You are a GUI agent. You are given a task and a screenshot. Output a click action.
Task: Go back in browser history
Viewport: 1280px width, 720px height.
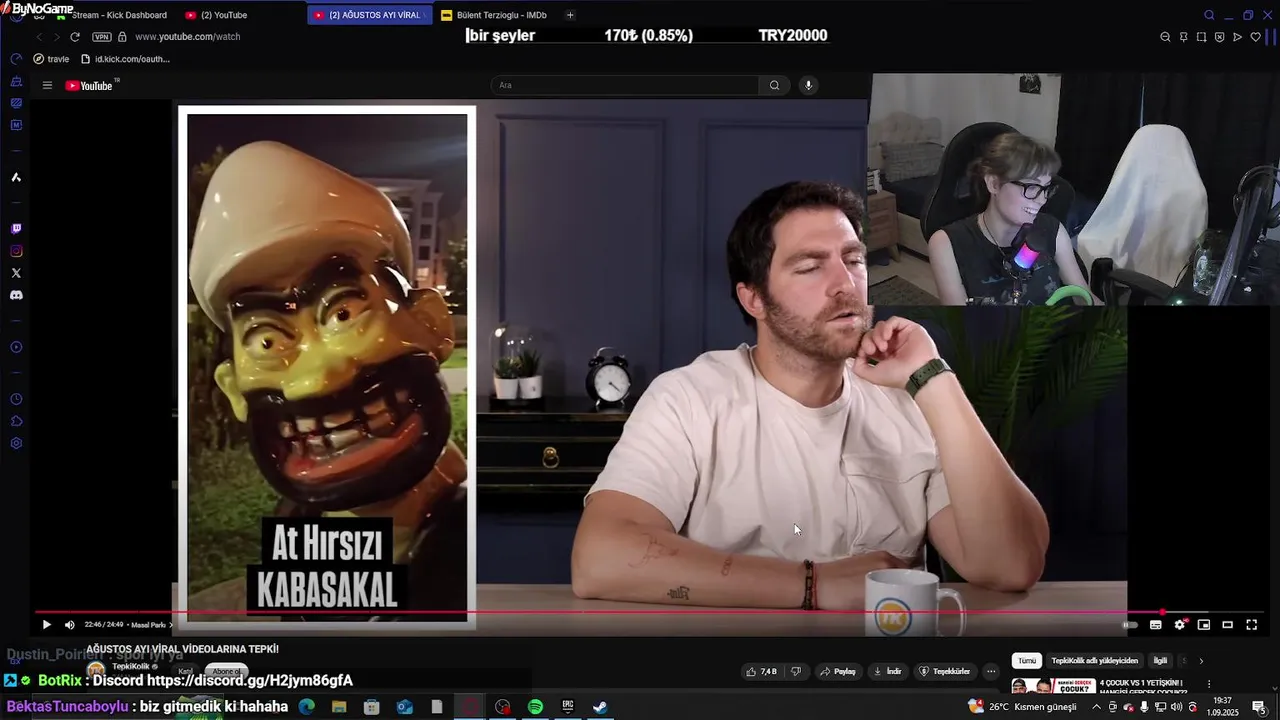pyautogui.click(x=39, y=37)
